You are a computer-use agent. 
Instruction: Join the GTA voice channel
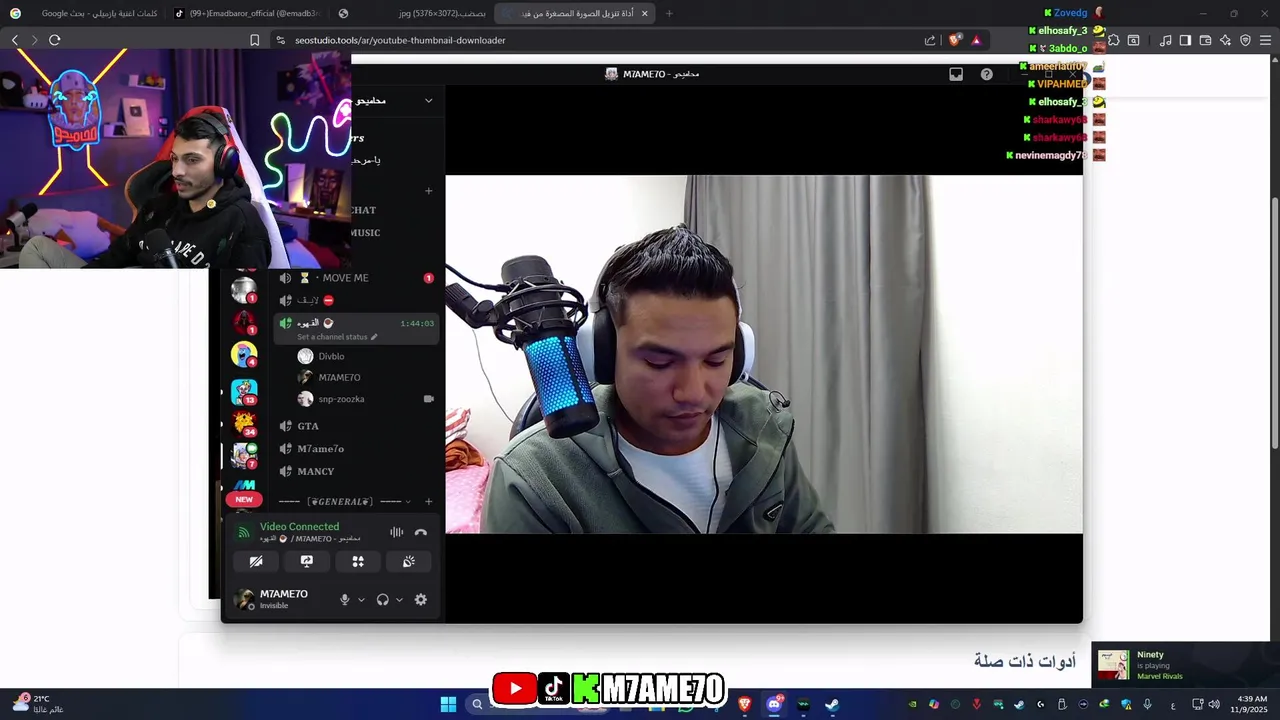(357, 426)
